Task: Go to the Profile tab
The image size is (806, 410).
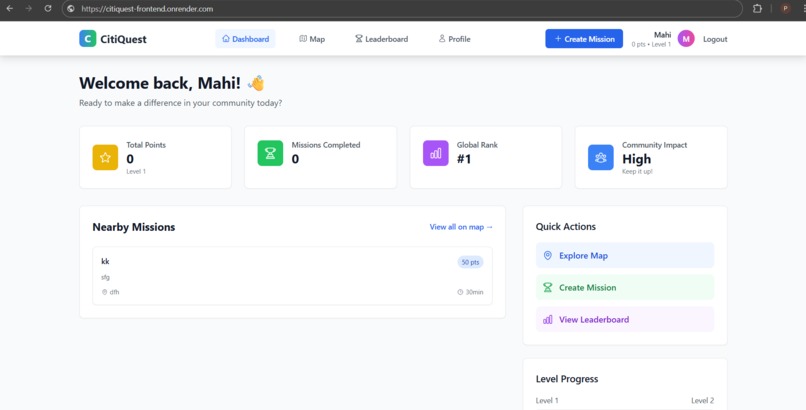Action: coord(454,39)
